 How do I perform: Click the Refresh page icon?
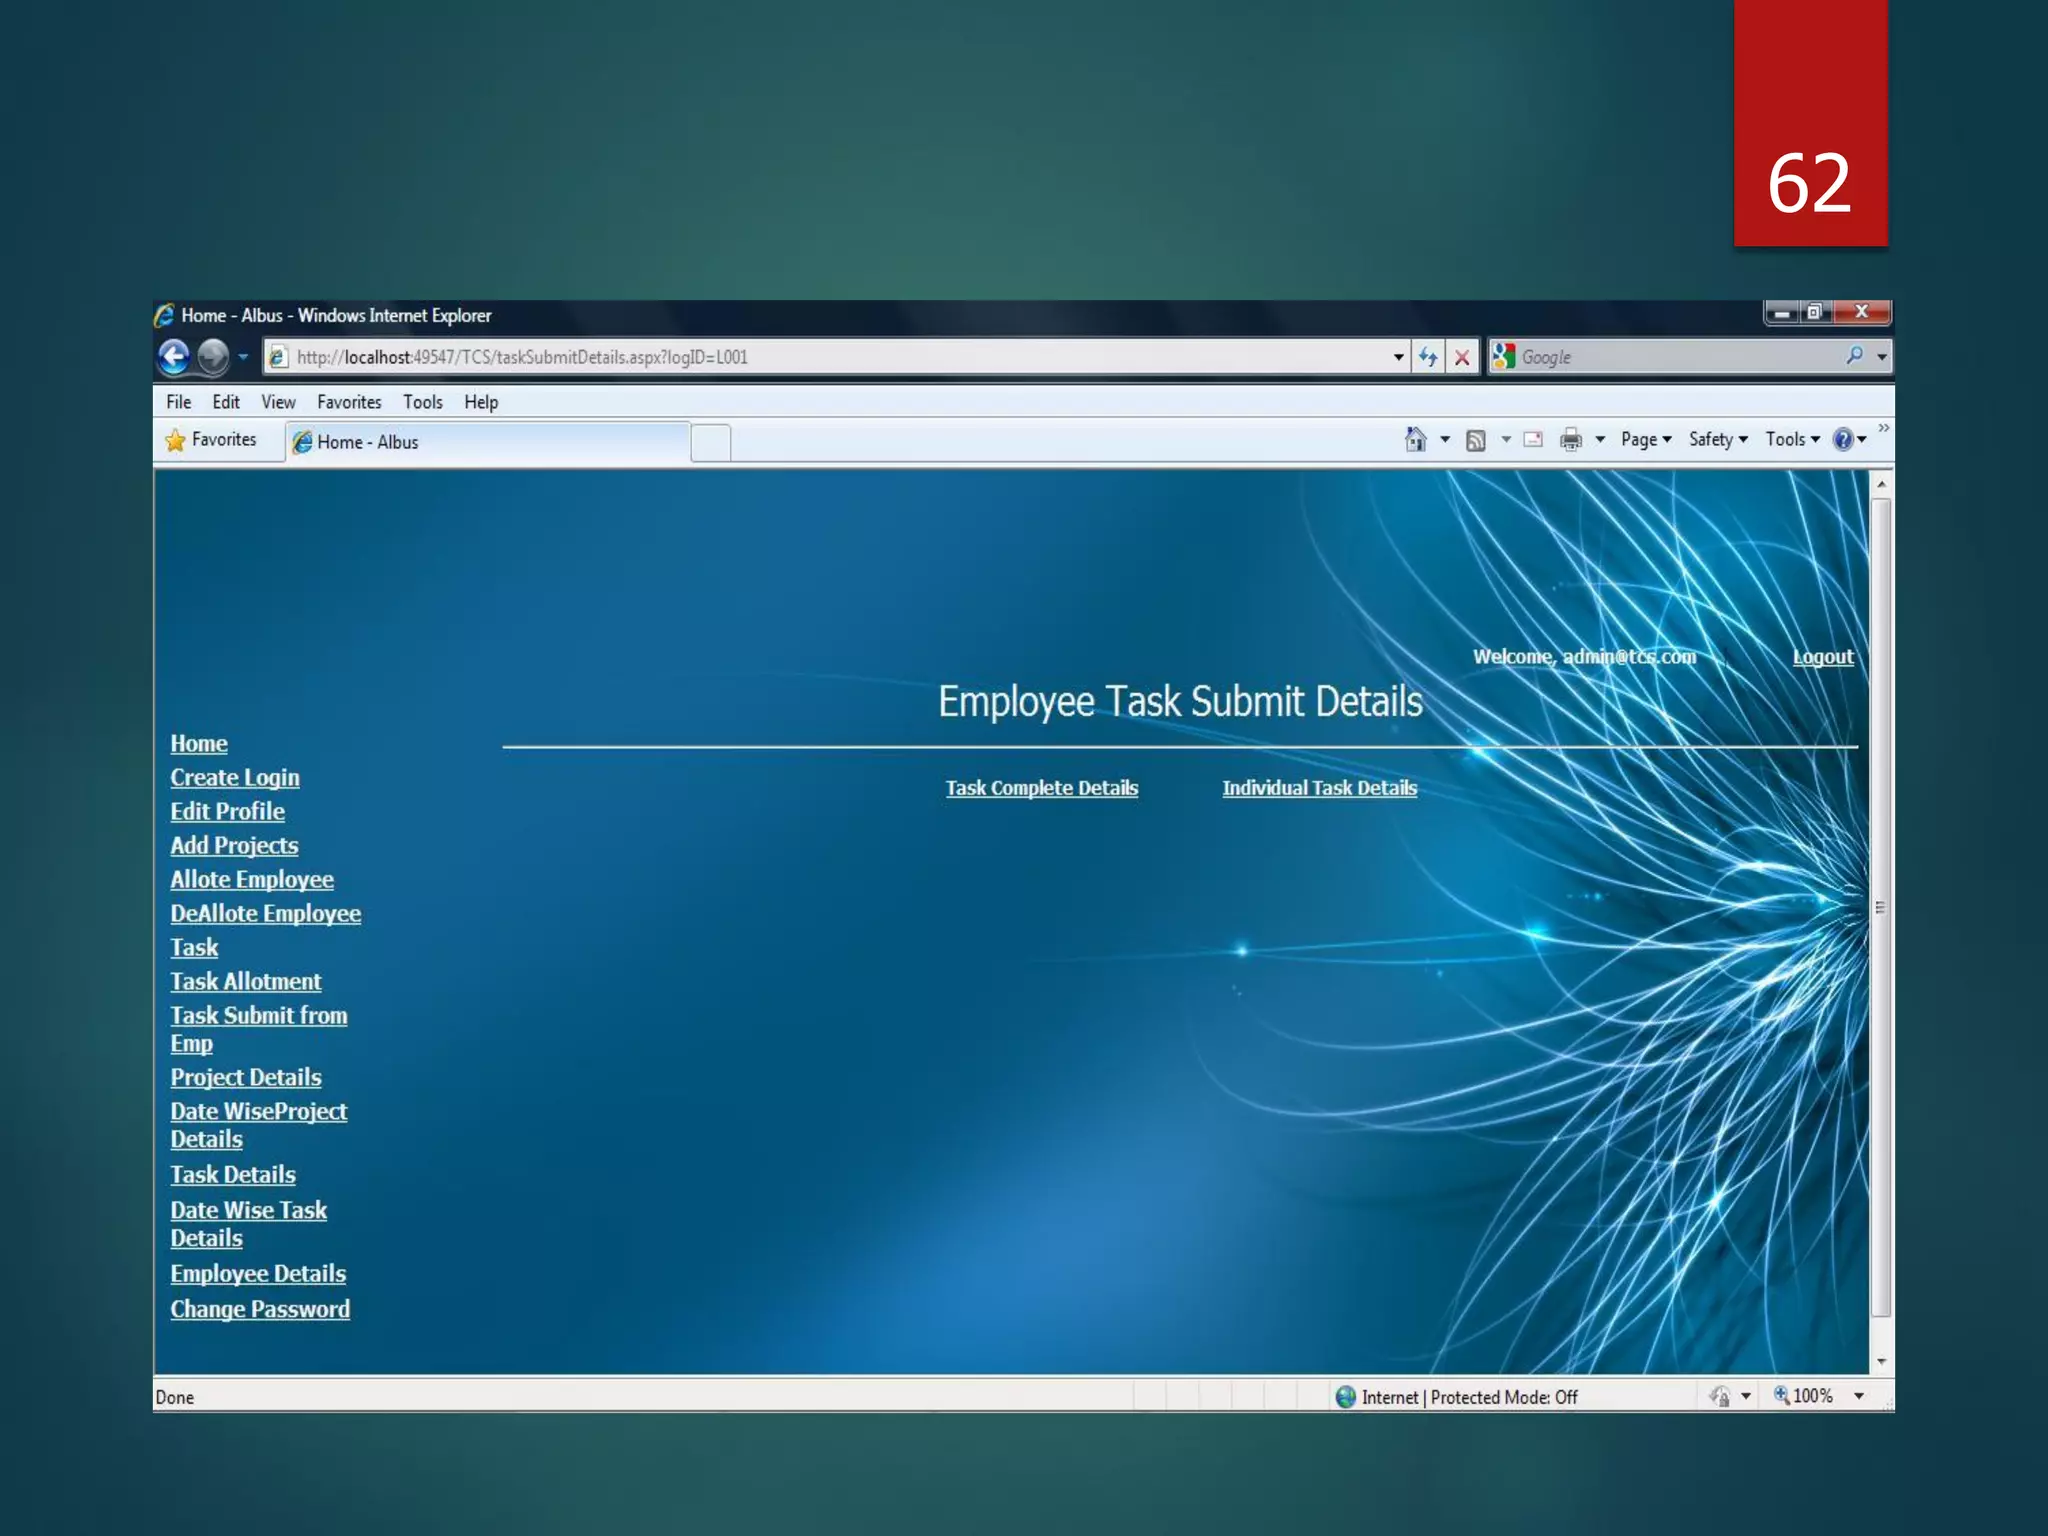[x=1428, y=357]
